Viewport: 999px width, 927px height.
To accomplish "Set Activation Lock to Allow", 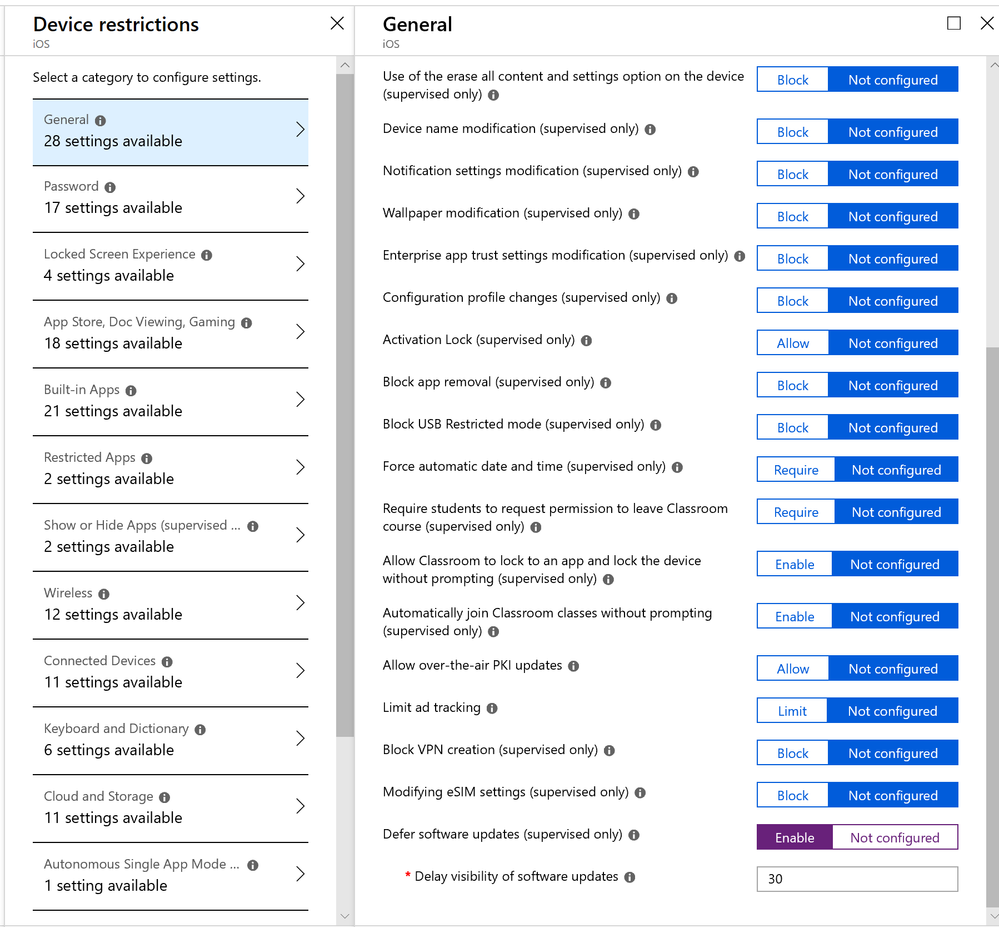I will pos(793,343).
